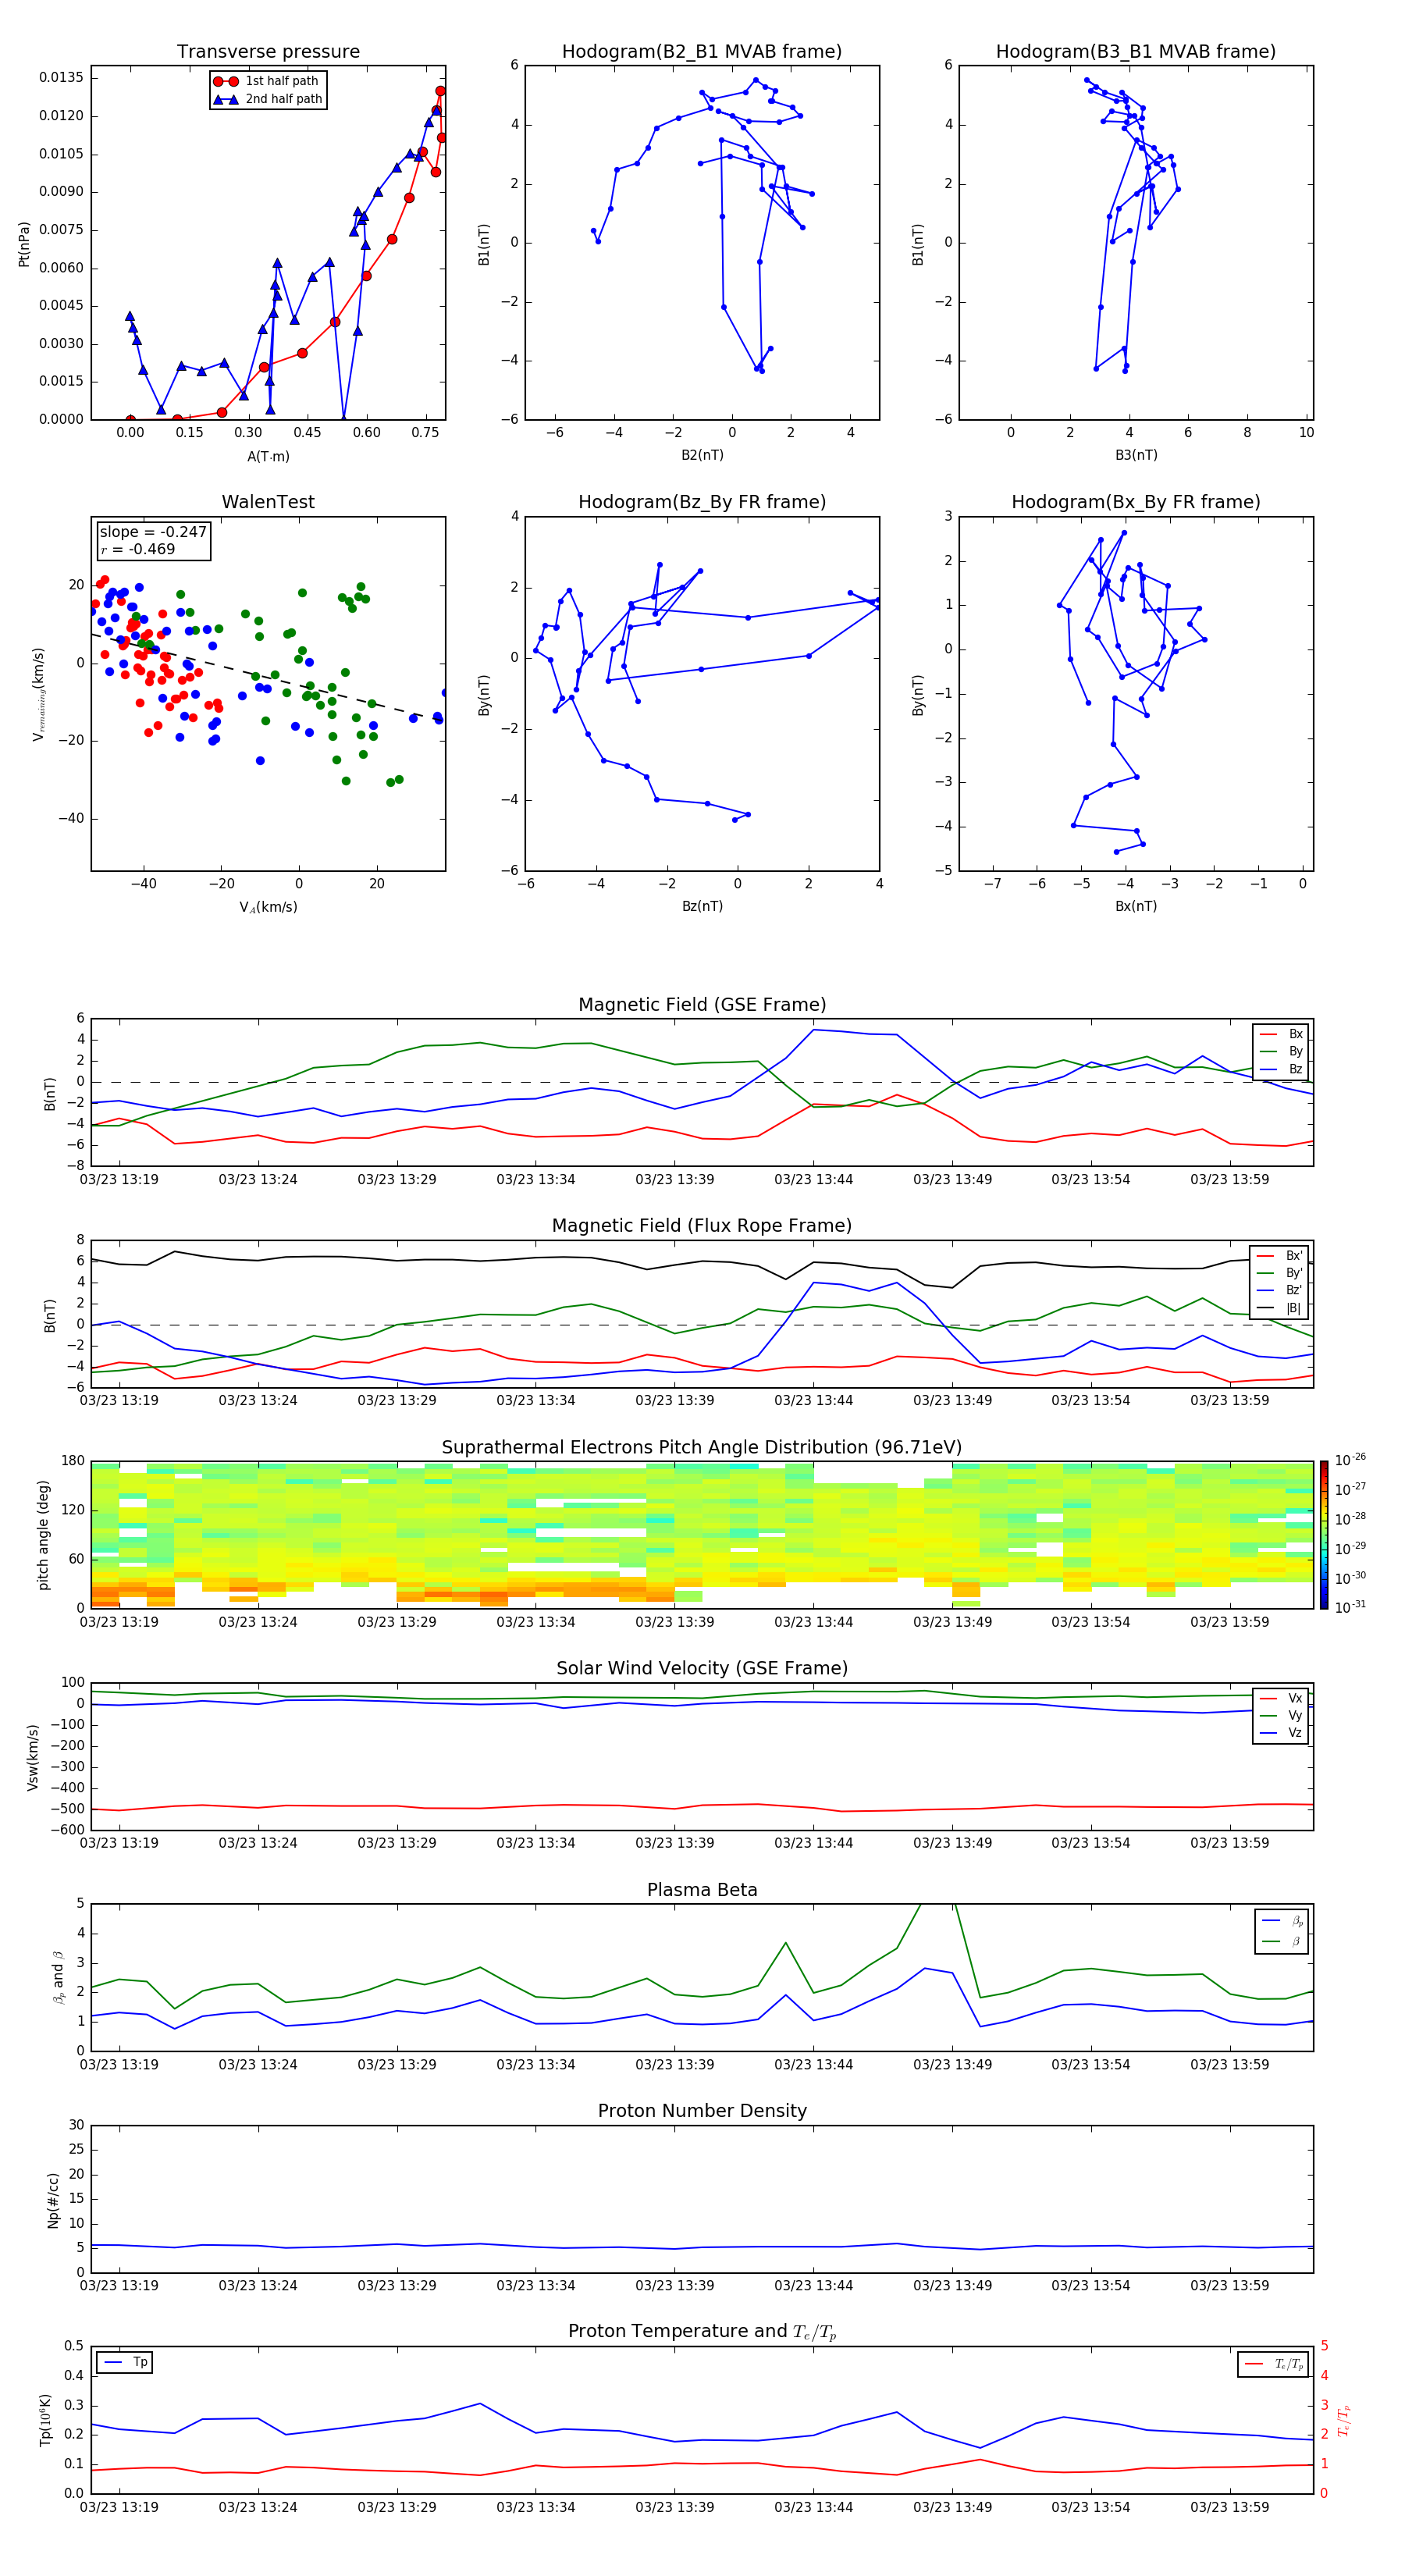Click 'Vz' legend entry in velocity plot
This screenshot has height=2576, width=1405.
pos(1281,1733)
